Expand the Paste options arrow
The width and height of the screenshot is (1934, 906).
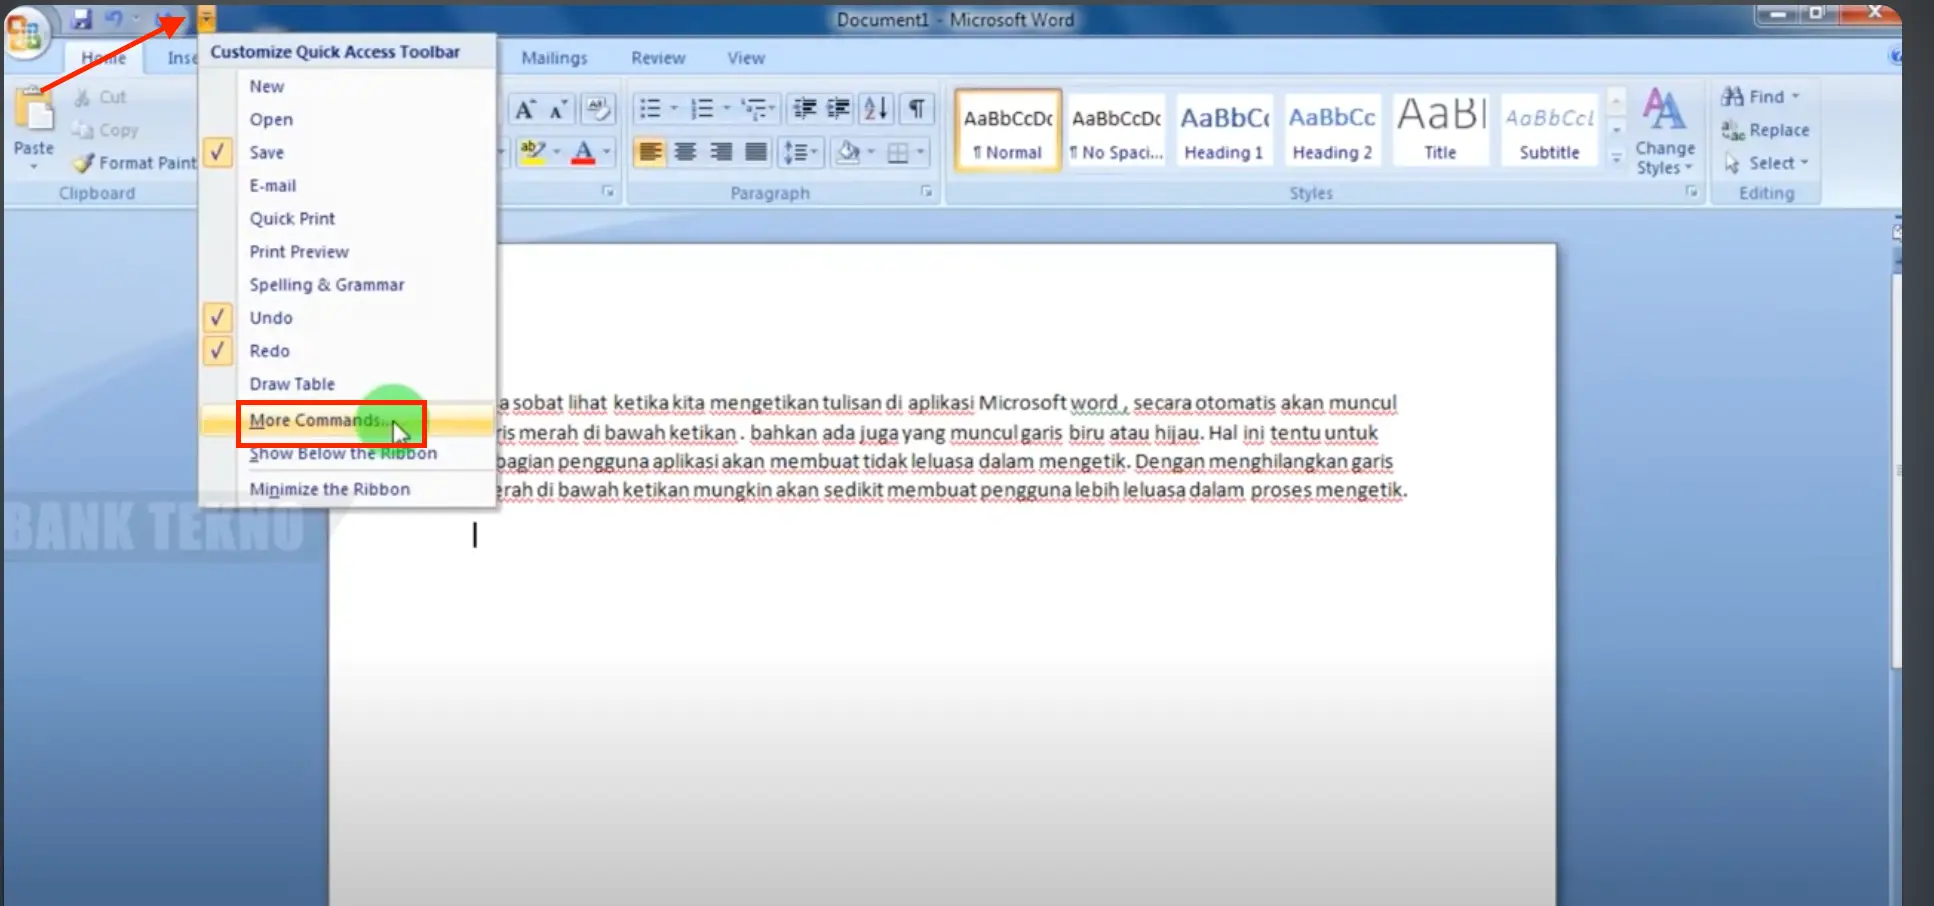coord(34,166)
